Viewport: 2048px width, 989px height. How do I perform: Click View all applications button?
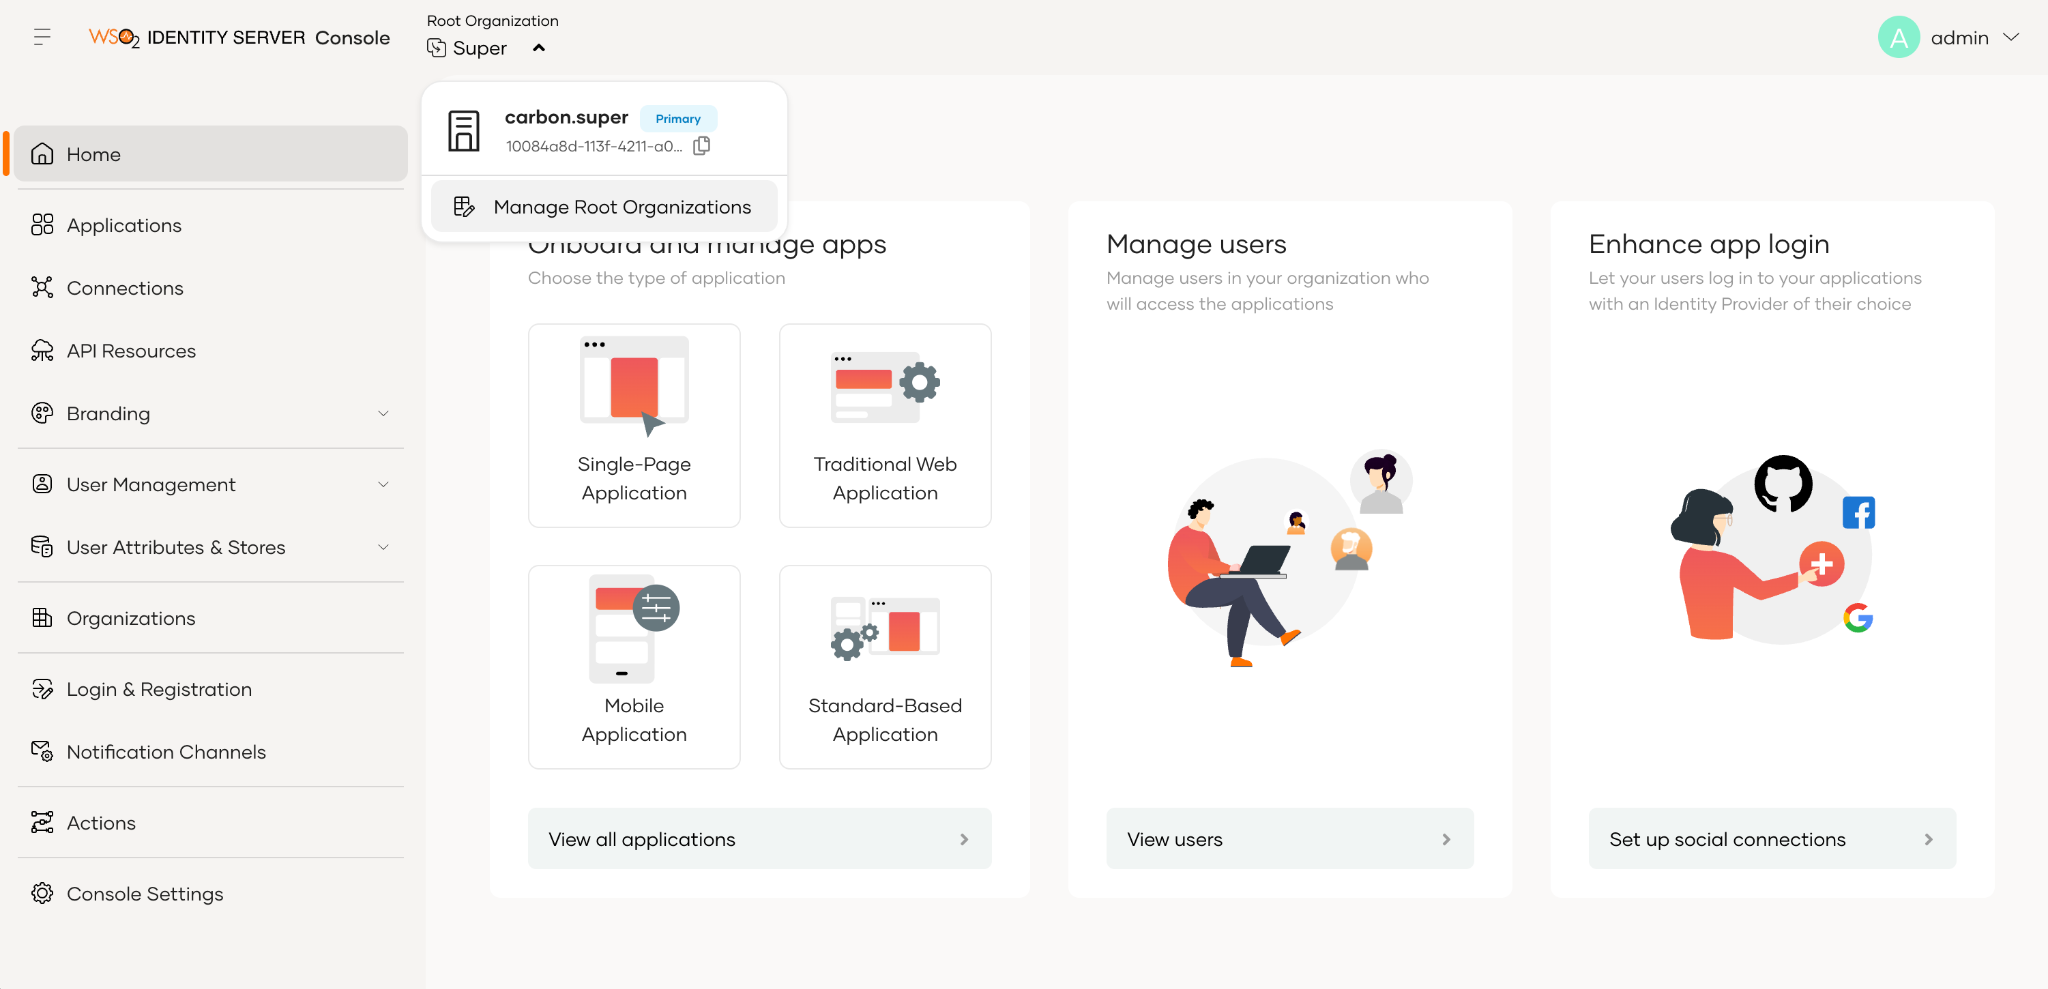tap(759, 839)
